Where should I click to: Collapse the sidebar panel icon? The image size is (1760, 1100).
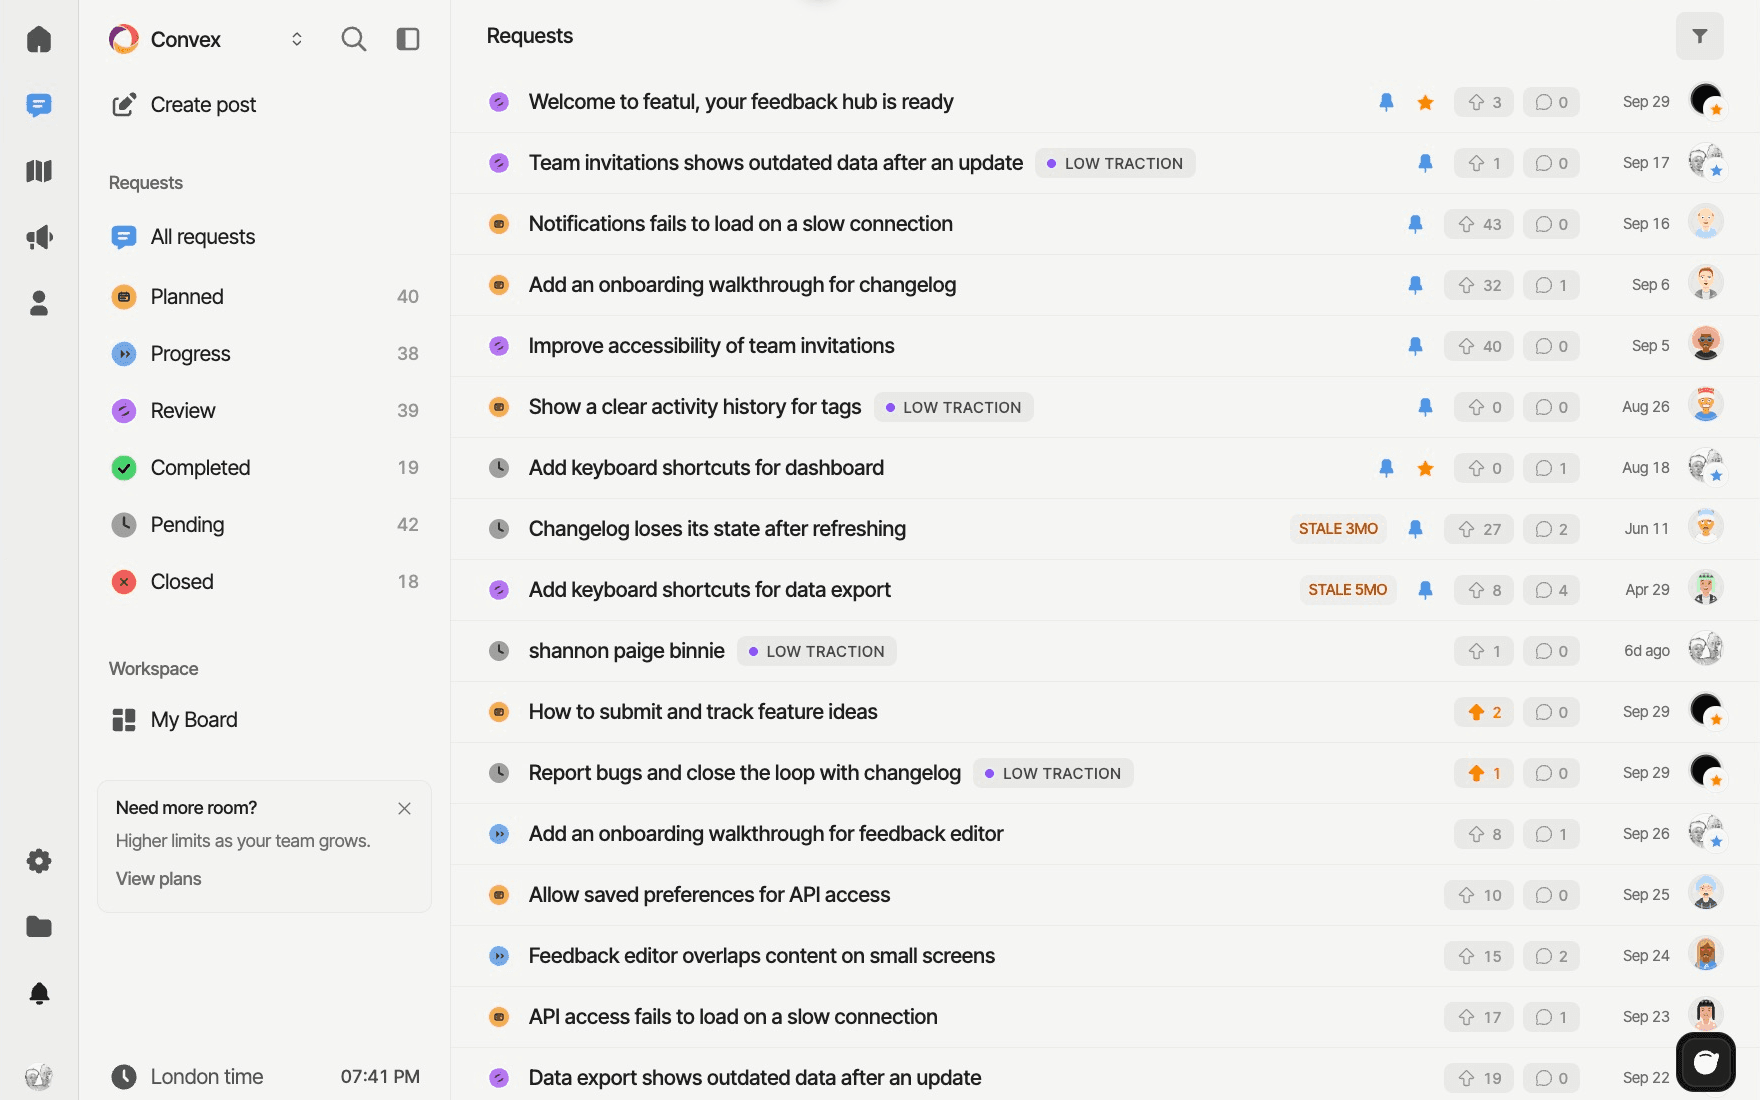[x=408, y=39]
